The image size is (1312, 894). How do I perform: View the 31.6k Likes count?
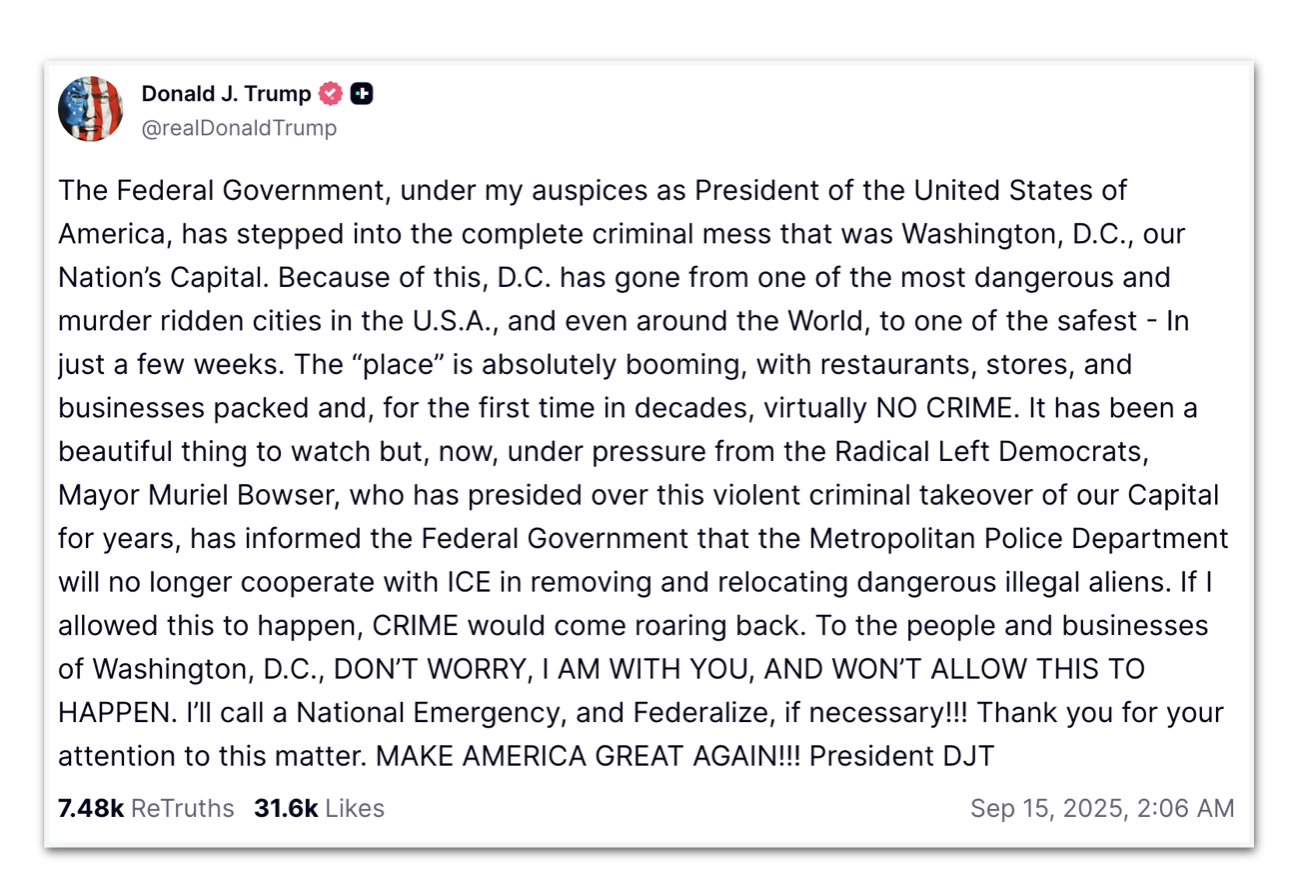click(319, 808)
